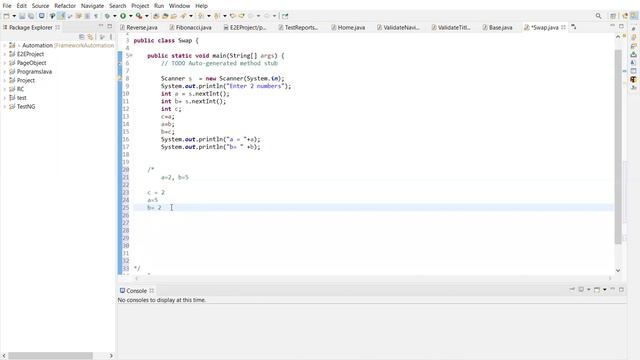This screenshot has height=360, width=640.
Task: Click the Forward navigation arrow icon
Action: [x=267, y=16]
